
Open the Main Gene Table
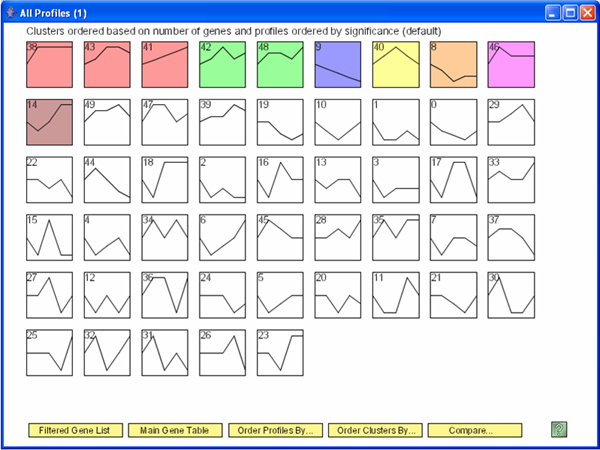point(175,430)
